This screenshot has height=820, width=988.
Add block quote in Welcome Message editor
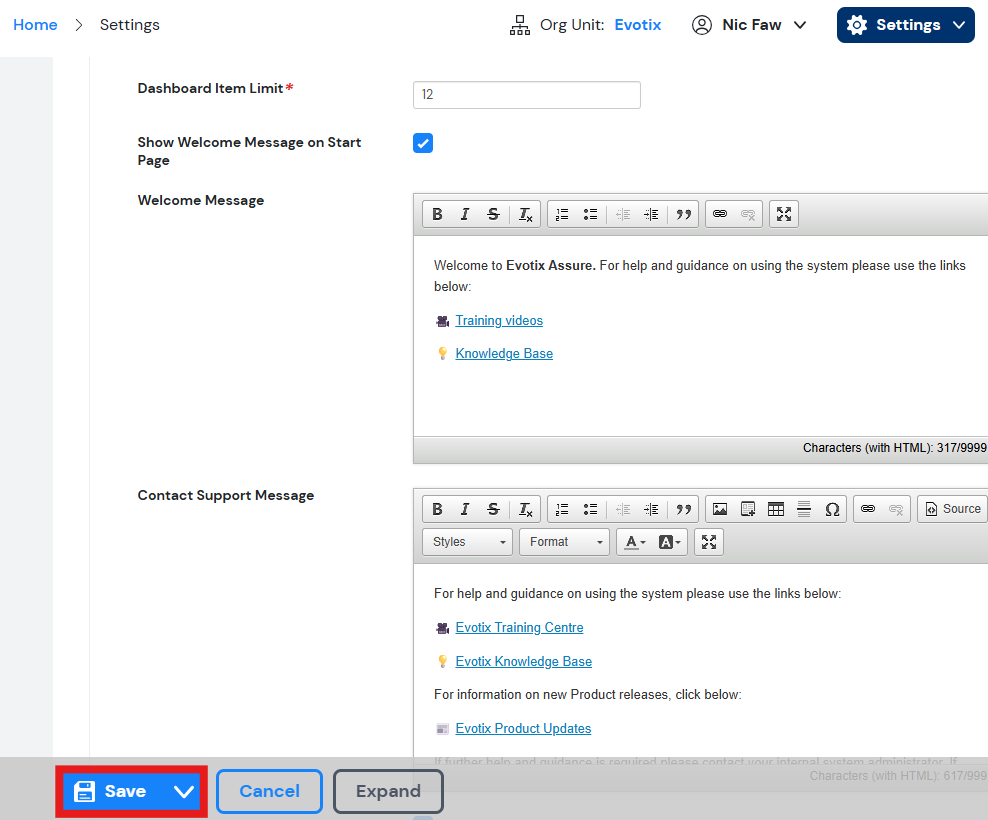click(x=683, y=214)
